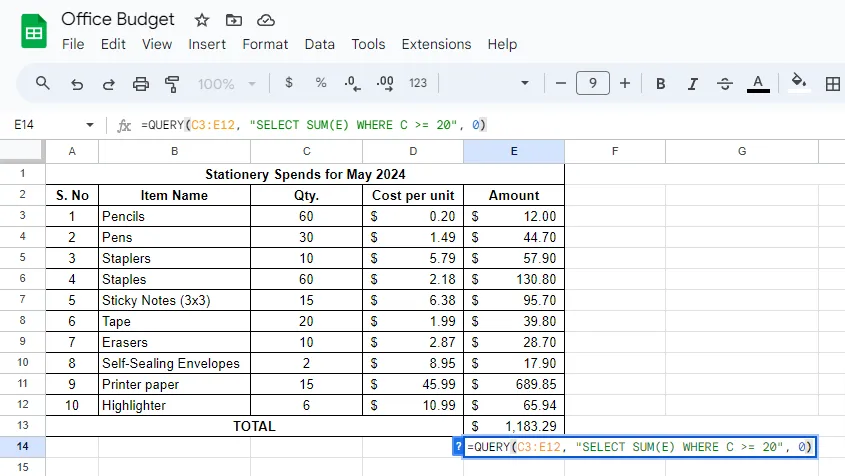Select the Sticky Notes (3x3) cell
845x476 pixels.
click(174, 300)
